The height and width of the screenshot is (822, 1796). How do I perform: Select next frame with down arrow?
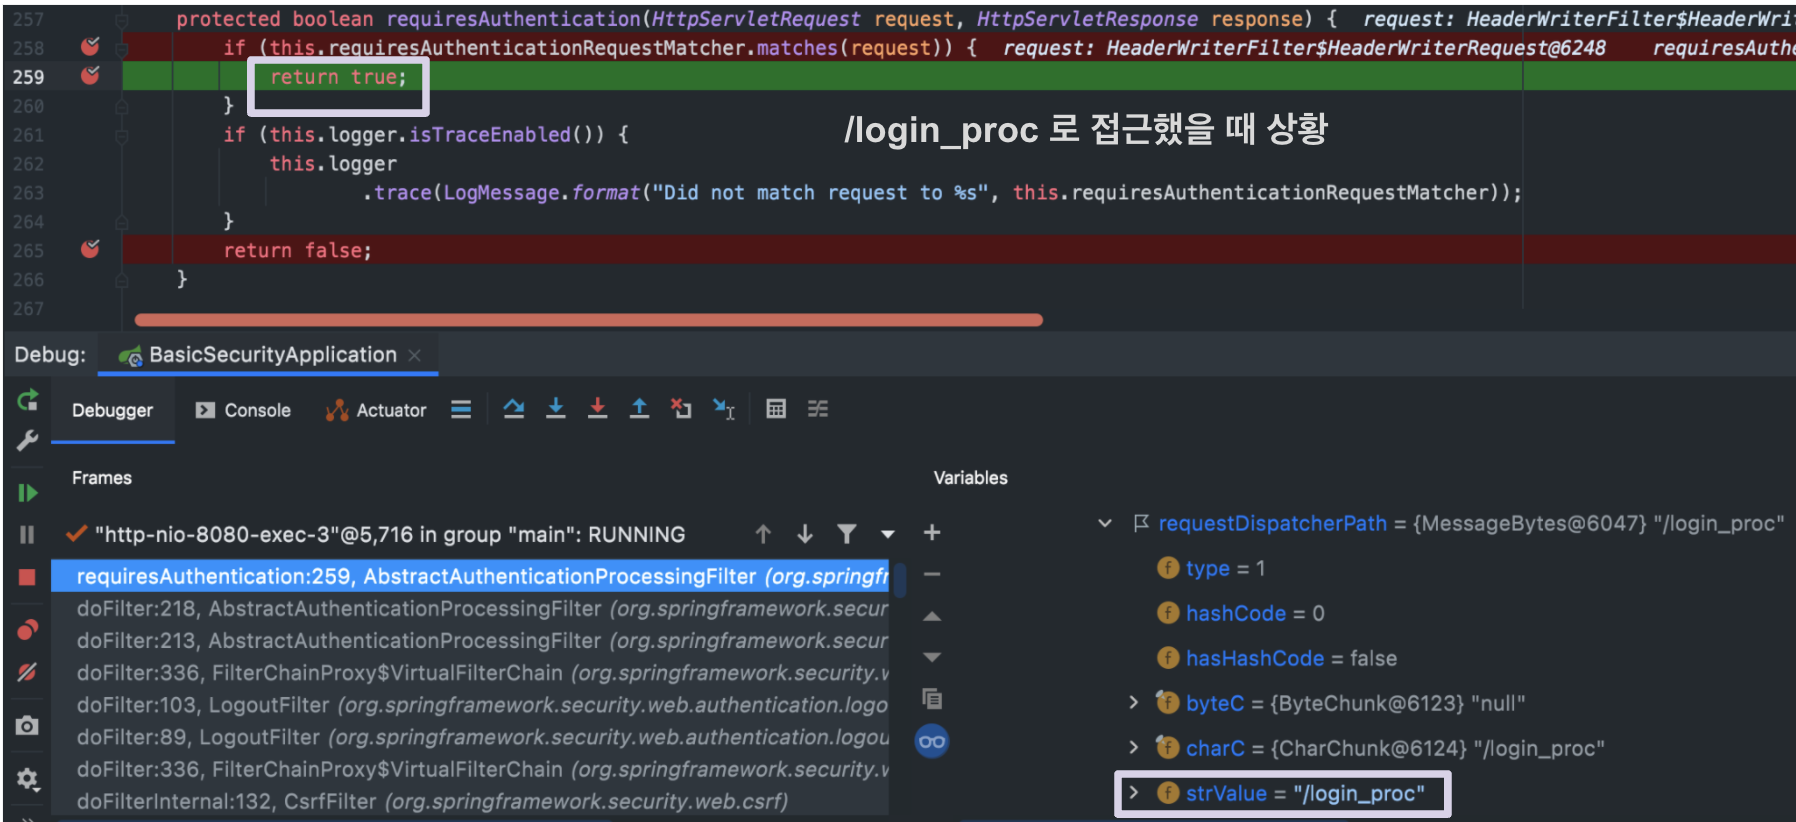pos(805,534)
